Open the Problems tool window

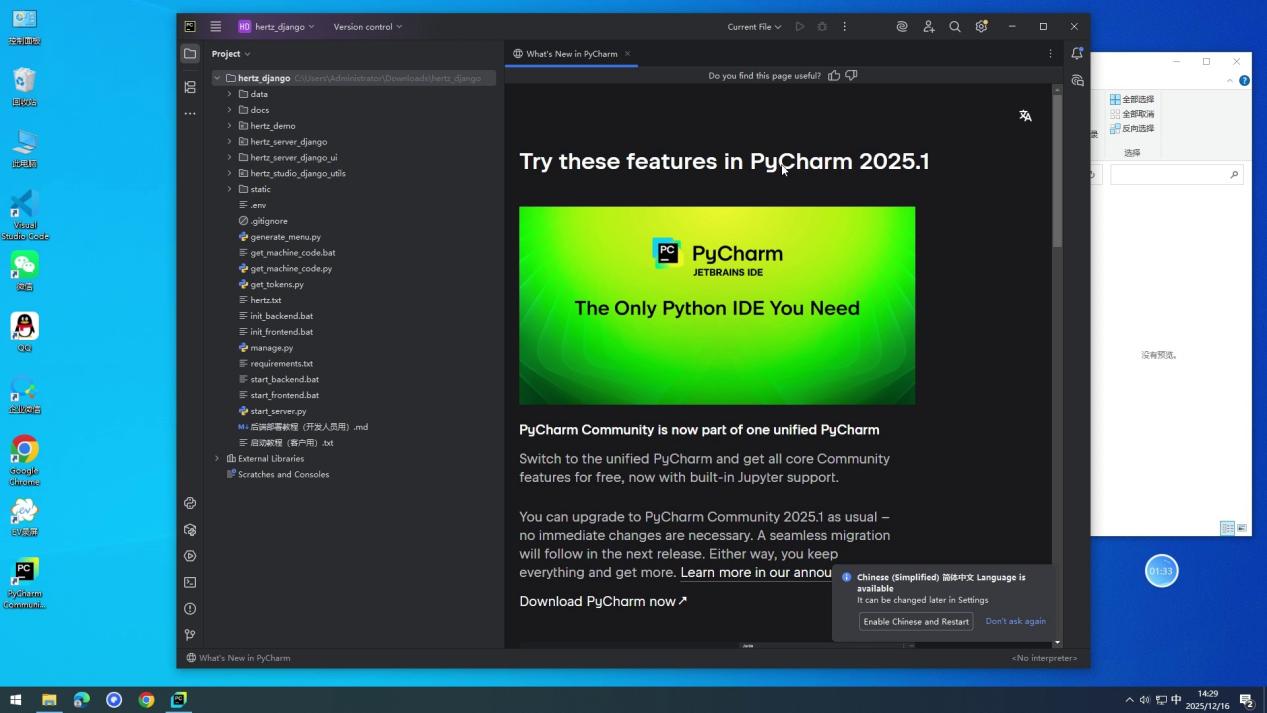(190, 608)
